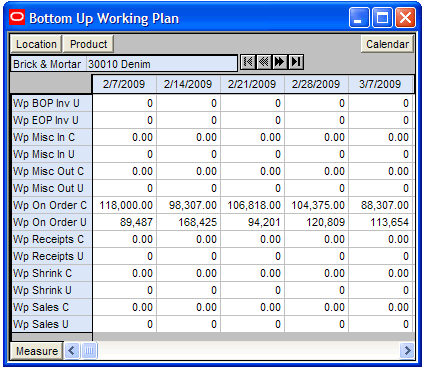423x369 pixels.
Task: Select the 2/7/2009 column header
Action: coord(124,84)
